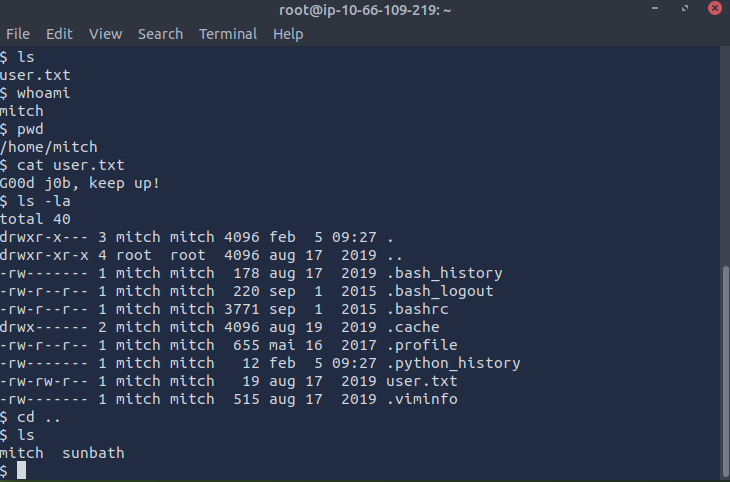Click the sunbath directory name
Screen dimensions: 730x482
coord(93,454)
